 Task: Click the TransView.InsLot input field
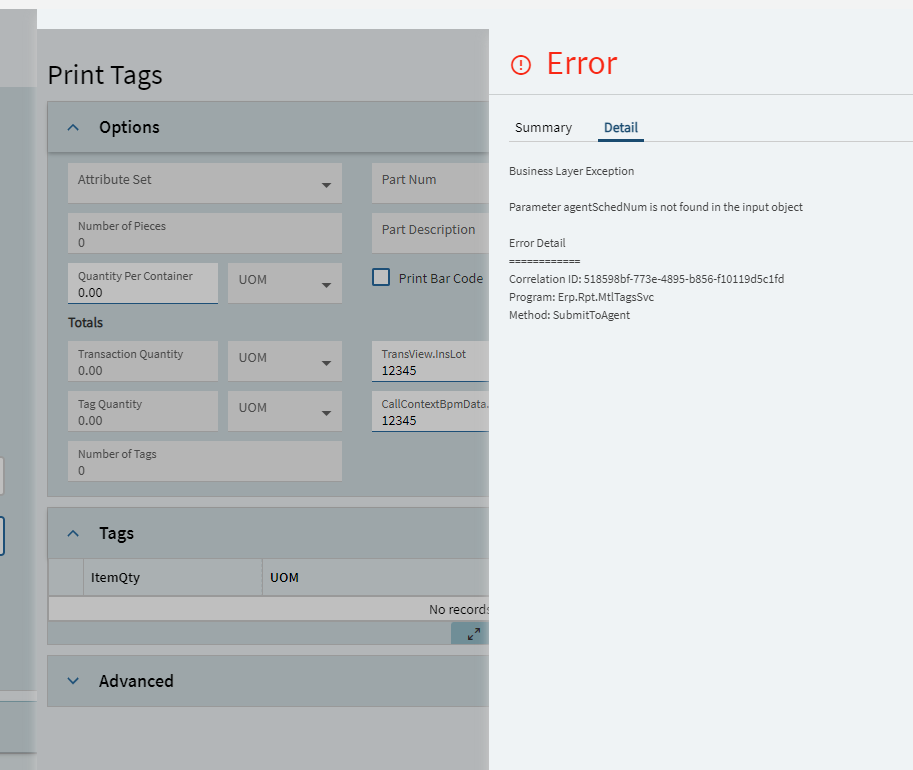pos(430,362)
